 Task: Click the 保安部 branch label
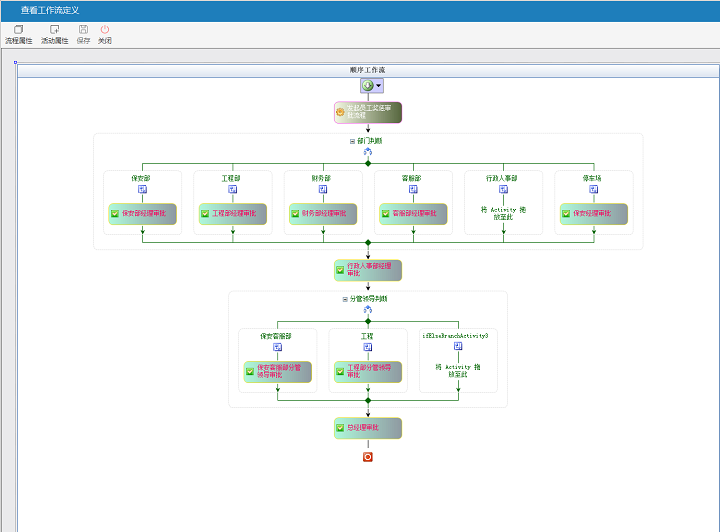141,178
